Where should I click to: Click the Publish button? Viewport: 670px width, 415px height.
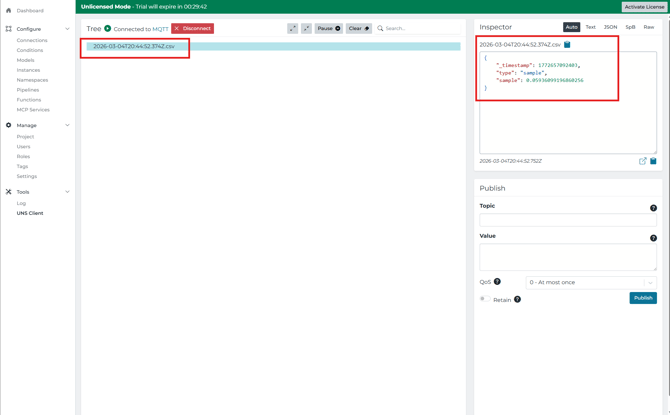643,298
